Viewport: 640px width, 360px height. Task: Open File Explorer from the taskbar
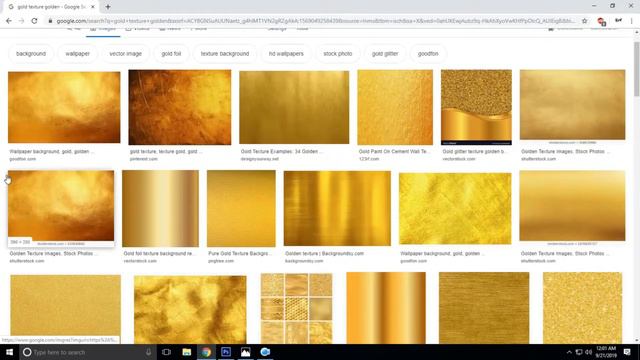187,352
